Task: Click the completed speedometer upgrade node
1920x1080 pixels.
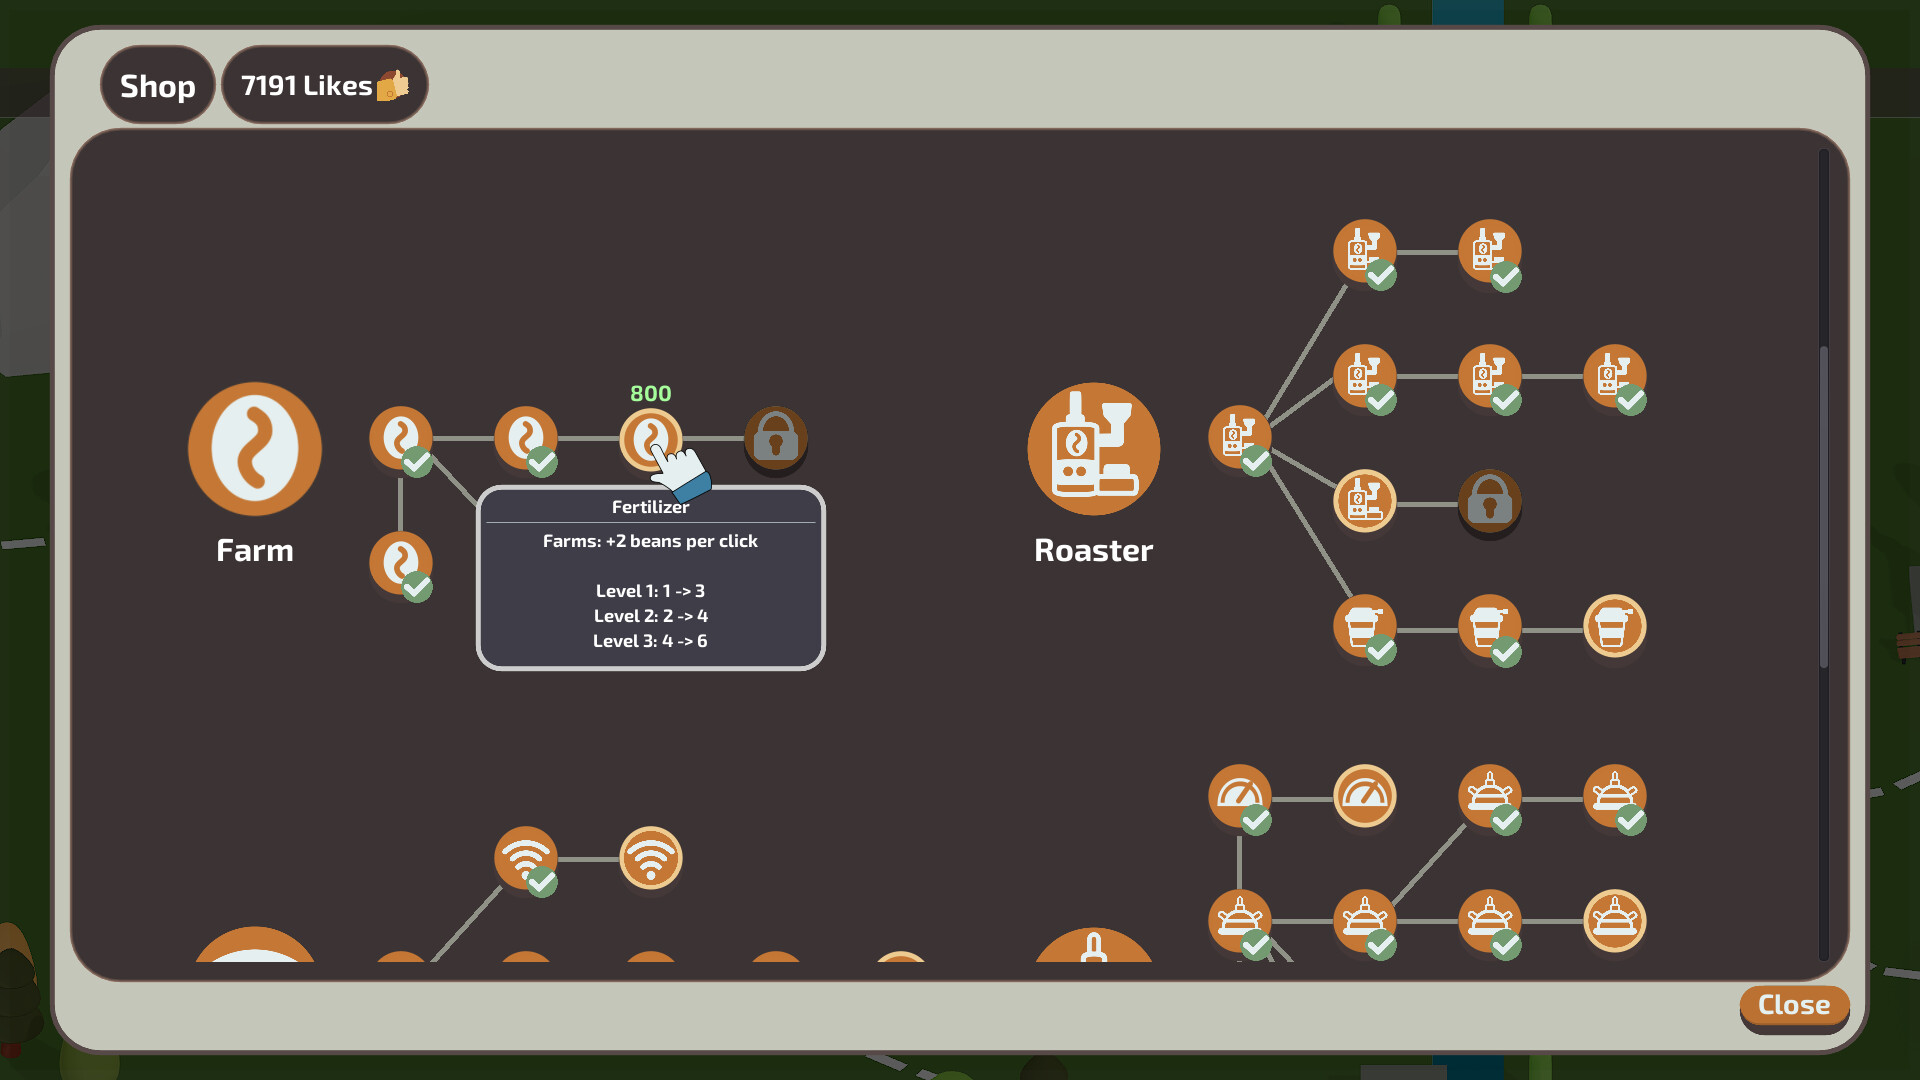Action: [x=1240, y=797]
